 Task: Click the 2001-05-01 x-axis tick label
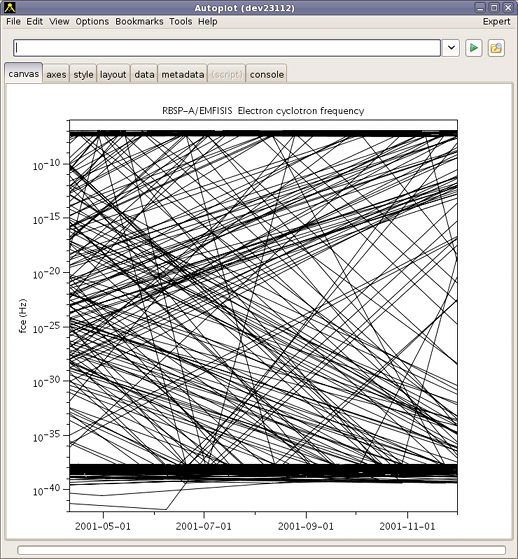103,526
